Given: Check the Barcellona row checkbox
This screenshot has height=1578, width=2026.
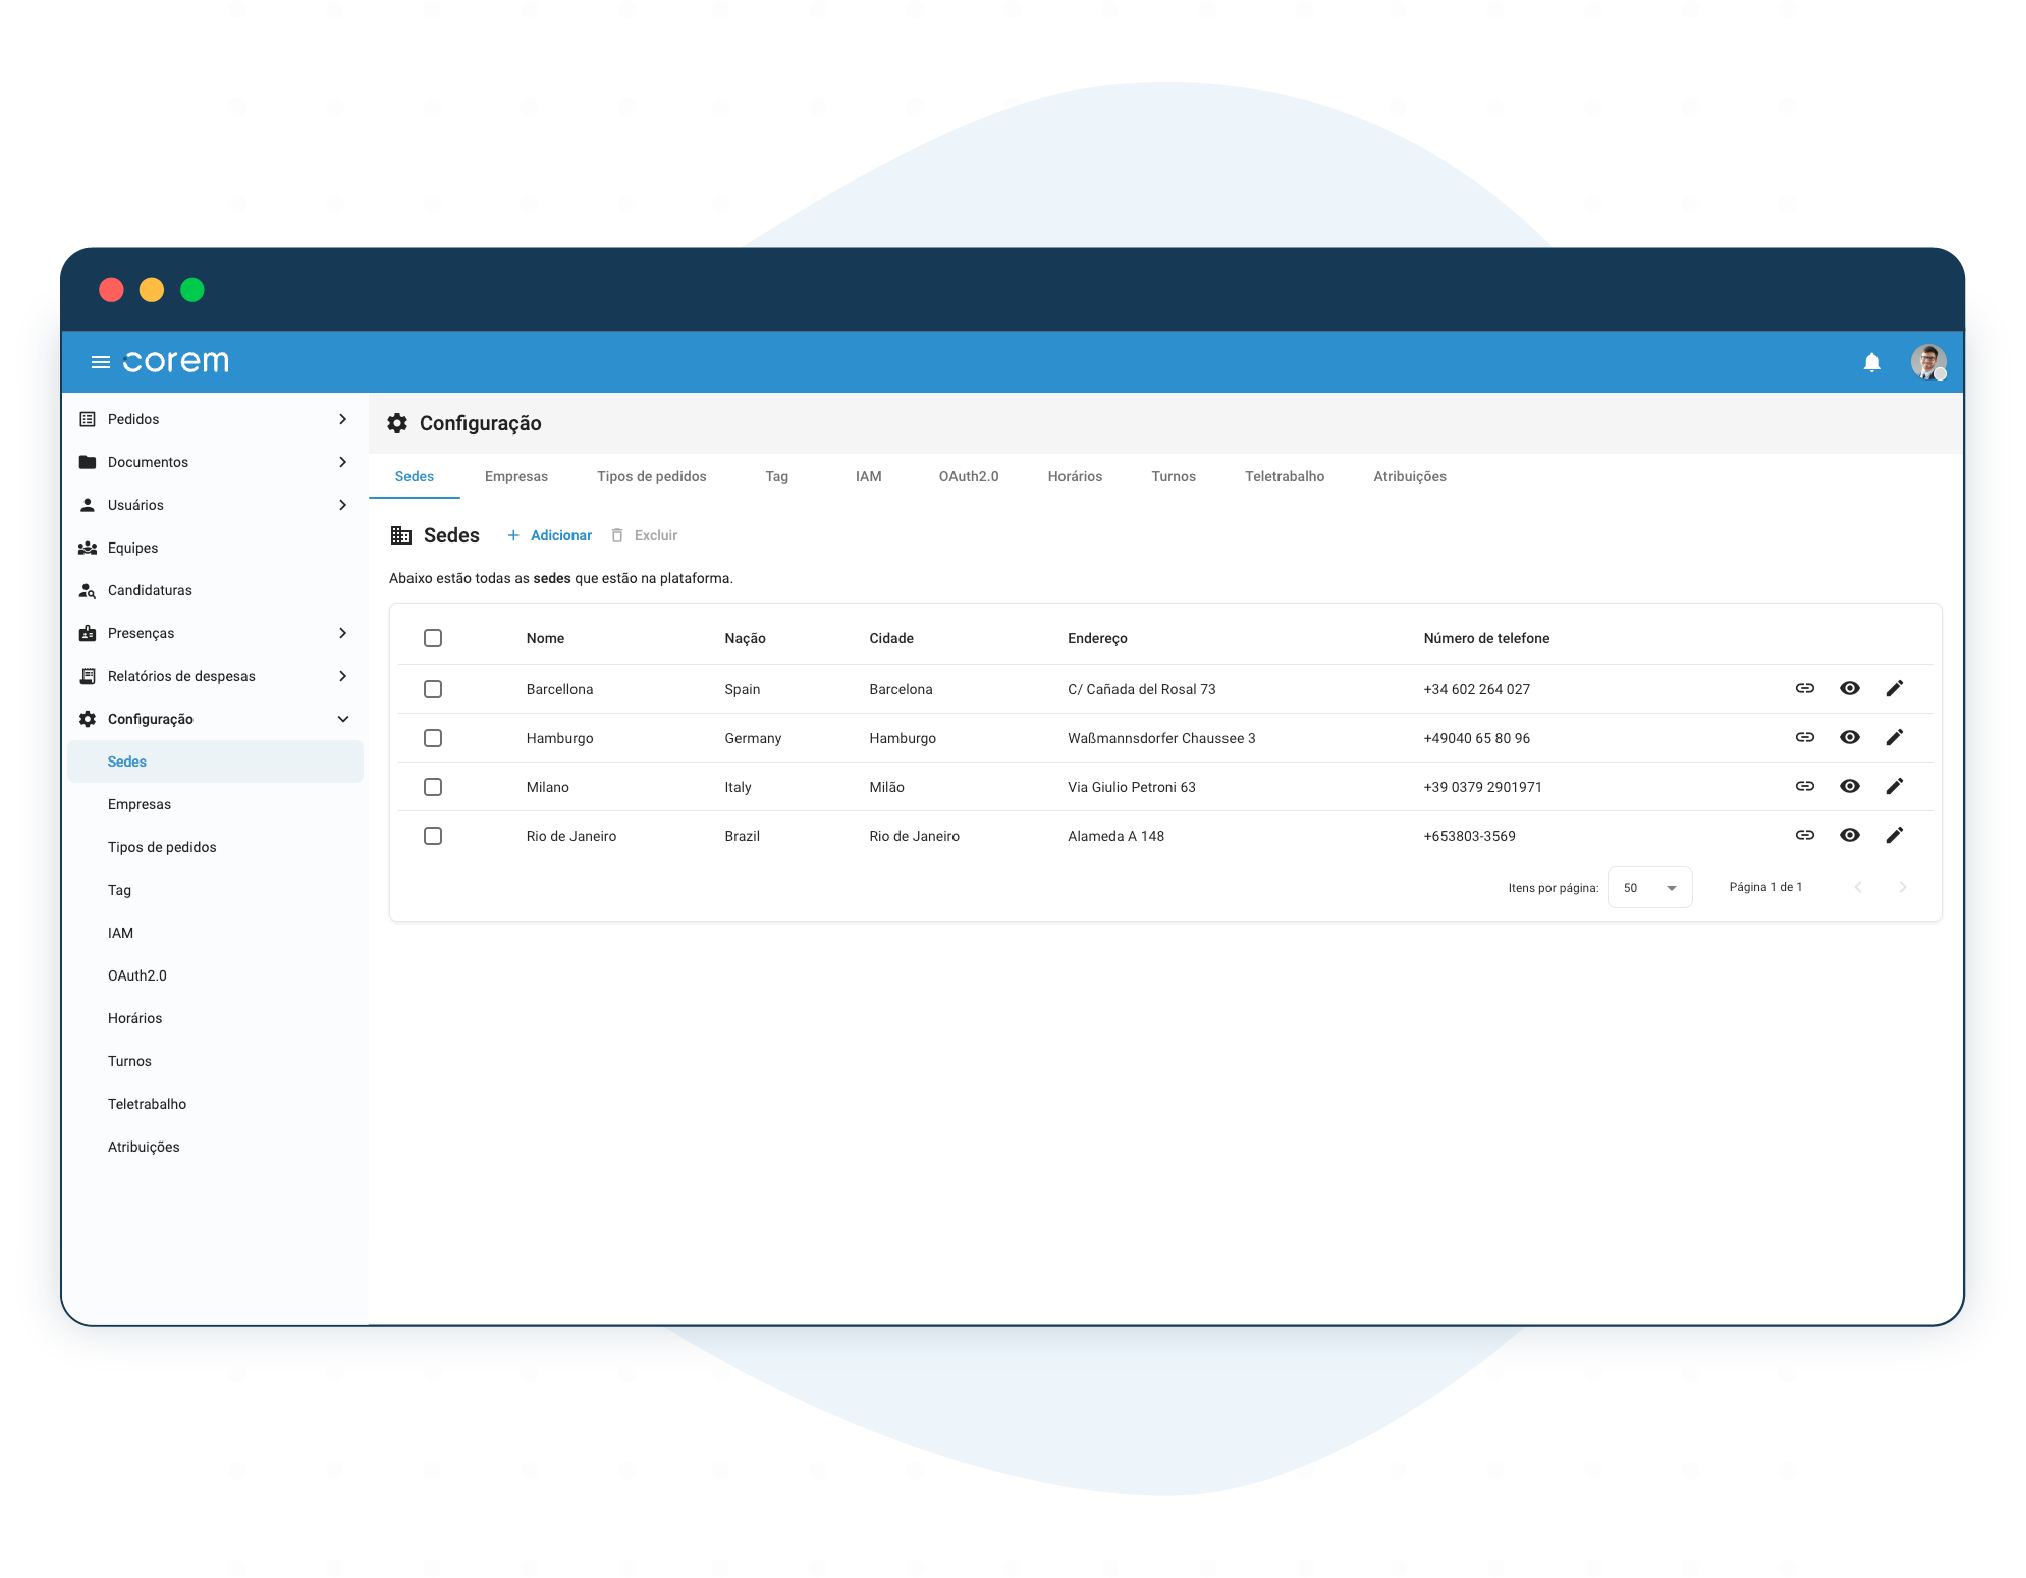Looking at the screenshot, I should tap(433, 689).
